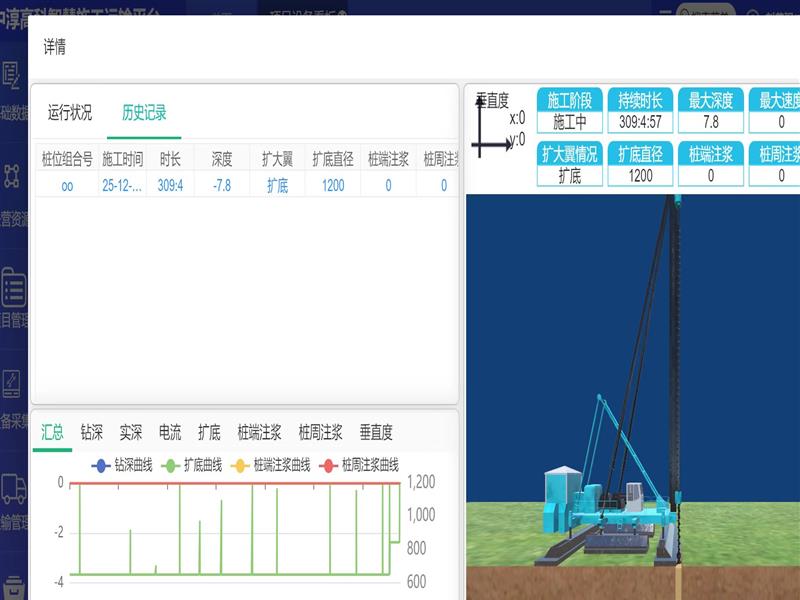Toggle the 钻深曲线 legend series
This screenshot has width=800, height=600.
121,465
